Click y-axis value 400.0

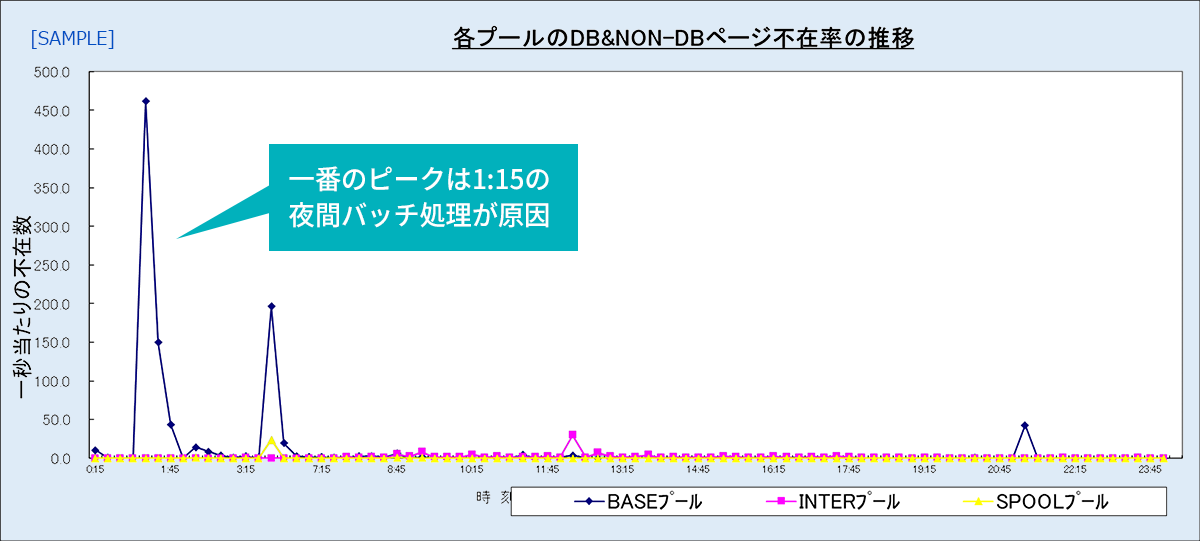click(x=52, y=149)
